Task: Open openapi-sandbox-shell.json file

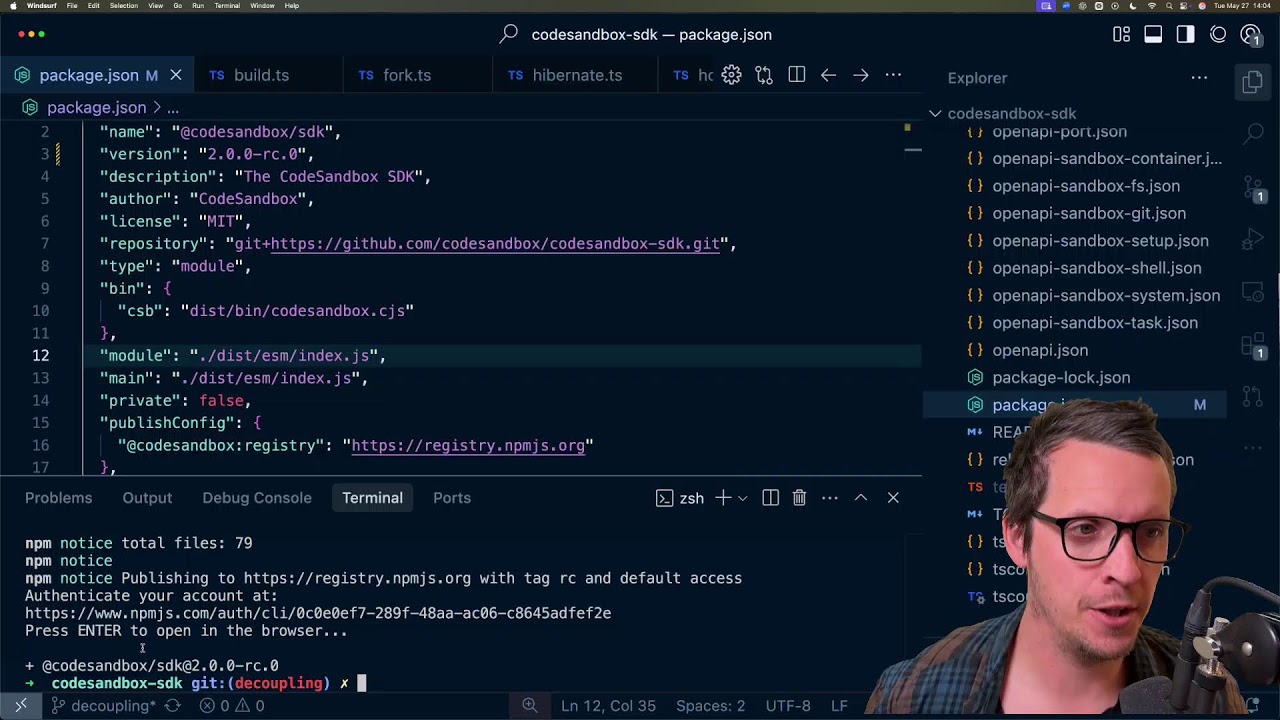Action: [x=1097, y=268]
